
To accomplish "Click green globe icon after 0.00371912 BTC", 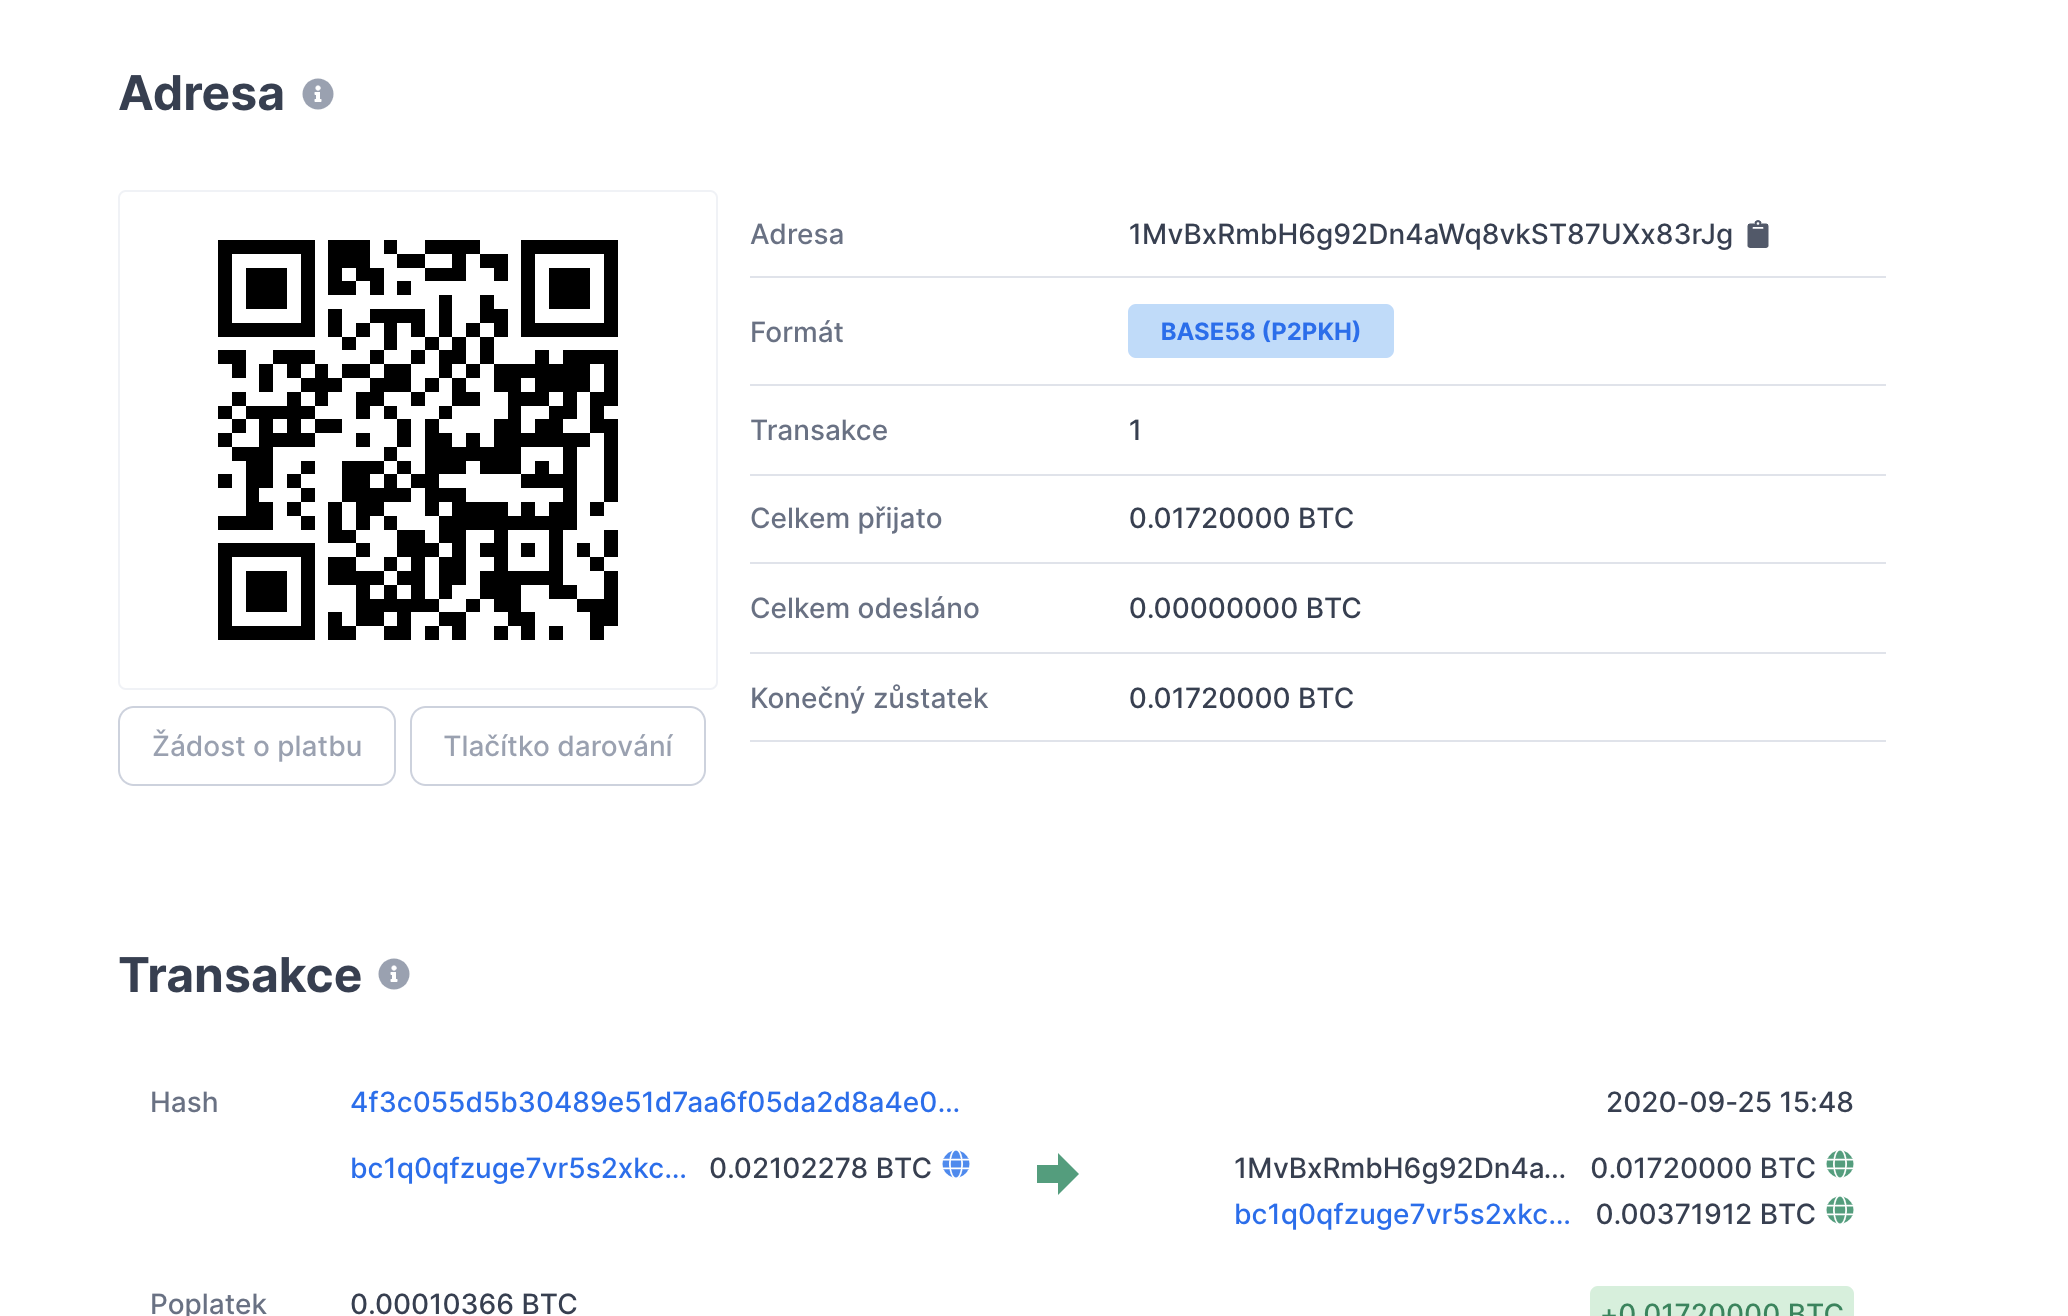I will [1840, 1212].
